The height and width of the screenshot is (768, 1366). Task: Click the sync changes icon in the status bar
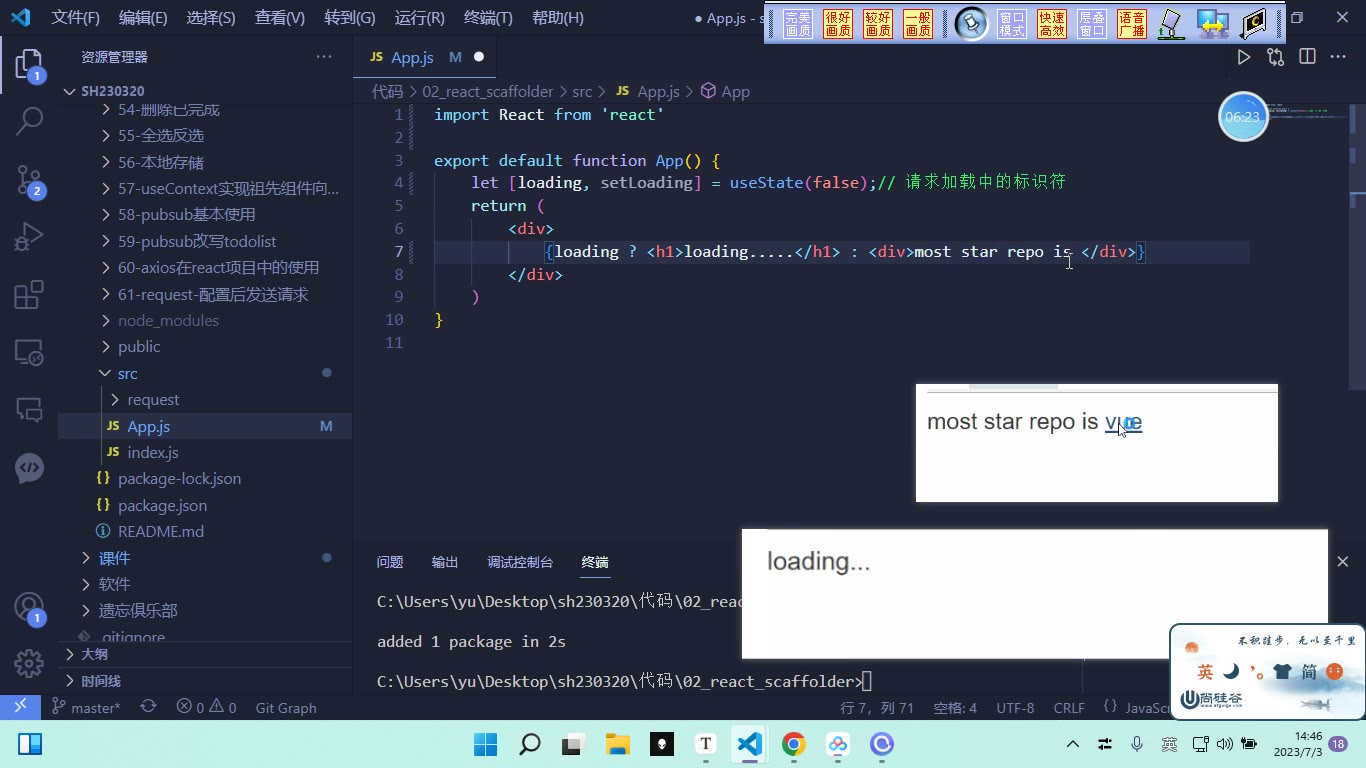[x=148, y=707]
